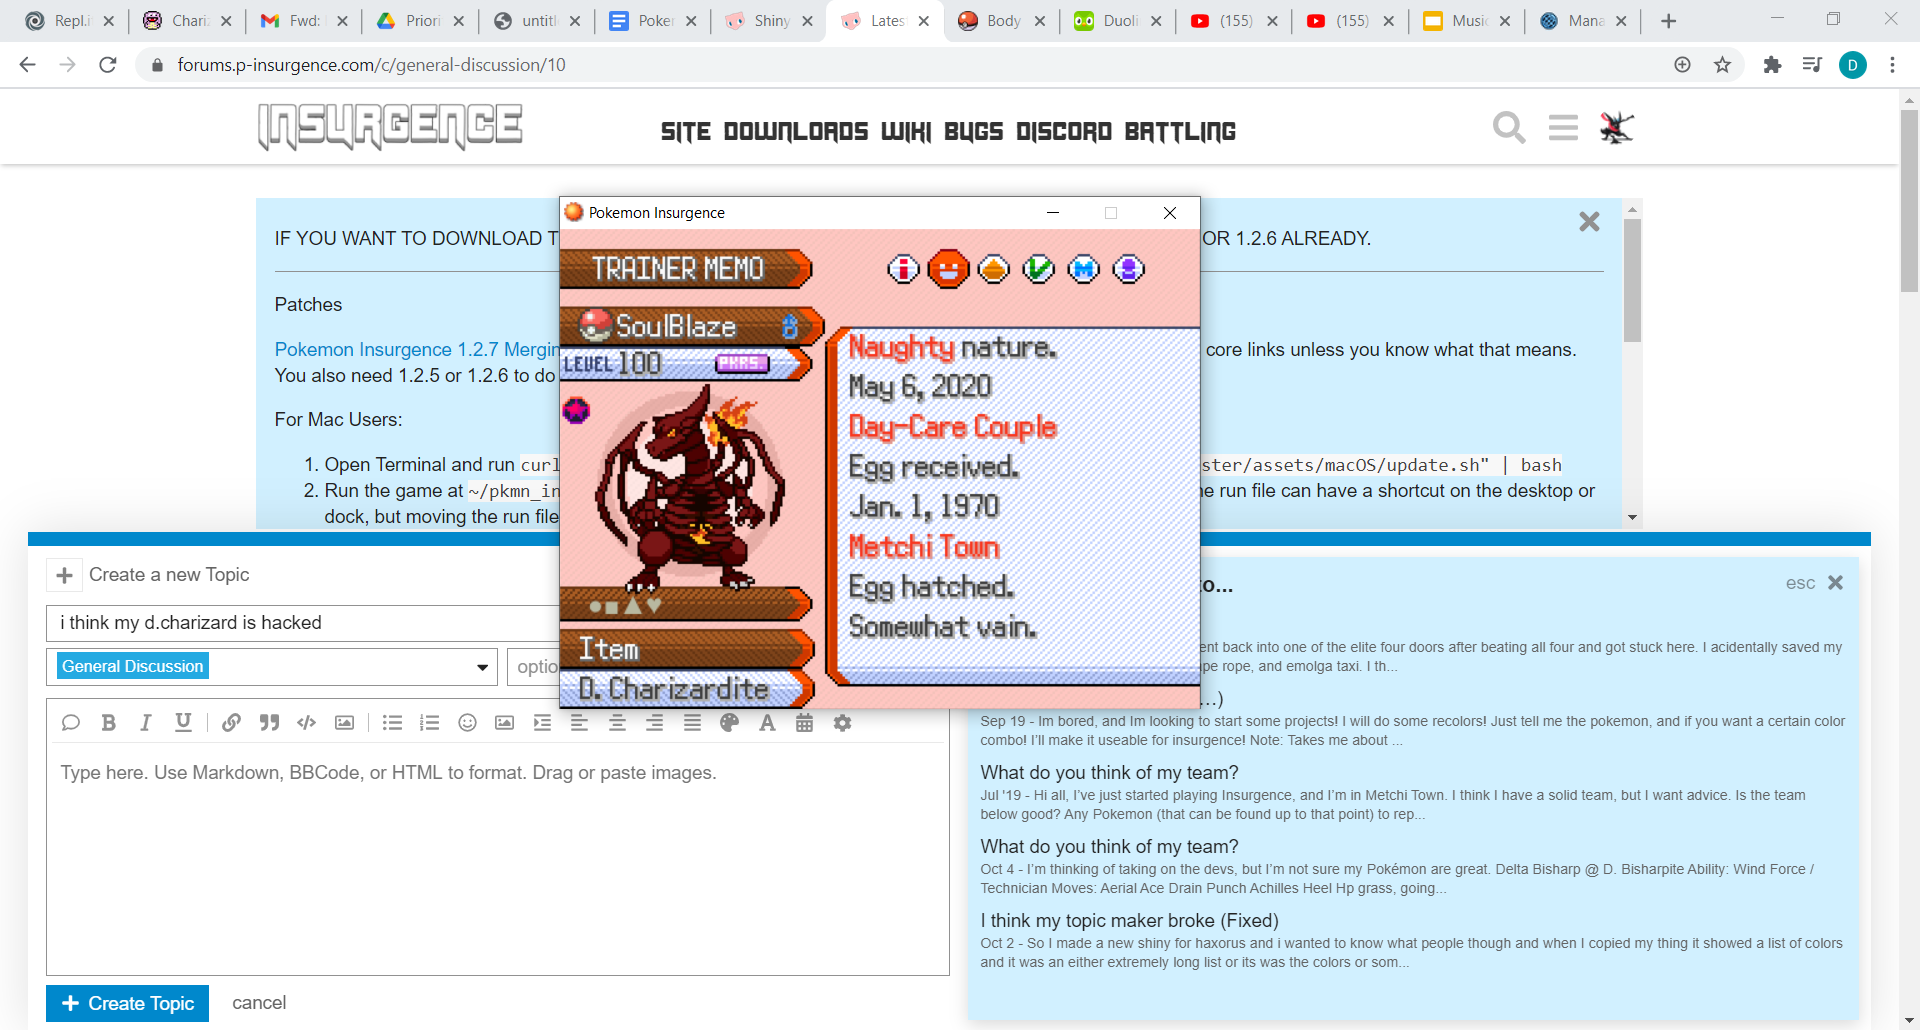The height and width of the screenshot is (1030, 1920).
Task: Open the DISCORD navigation link
Action: (1064, 132)
